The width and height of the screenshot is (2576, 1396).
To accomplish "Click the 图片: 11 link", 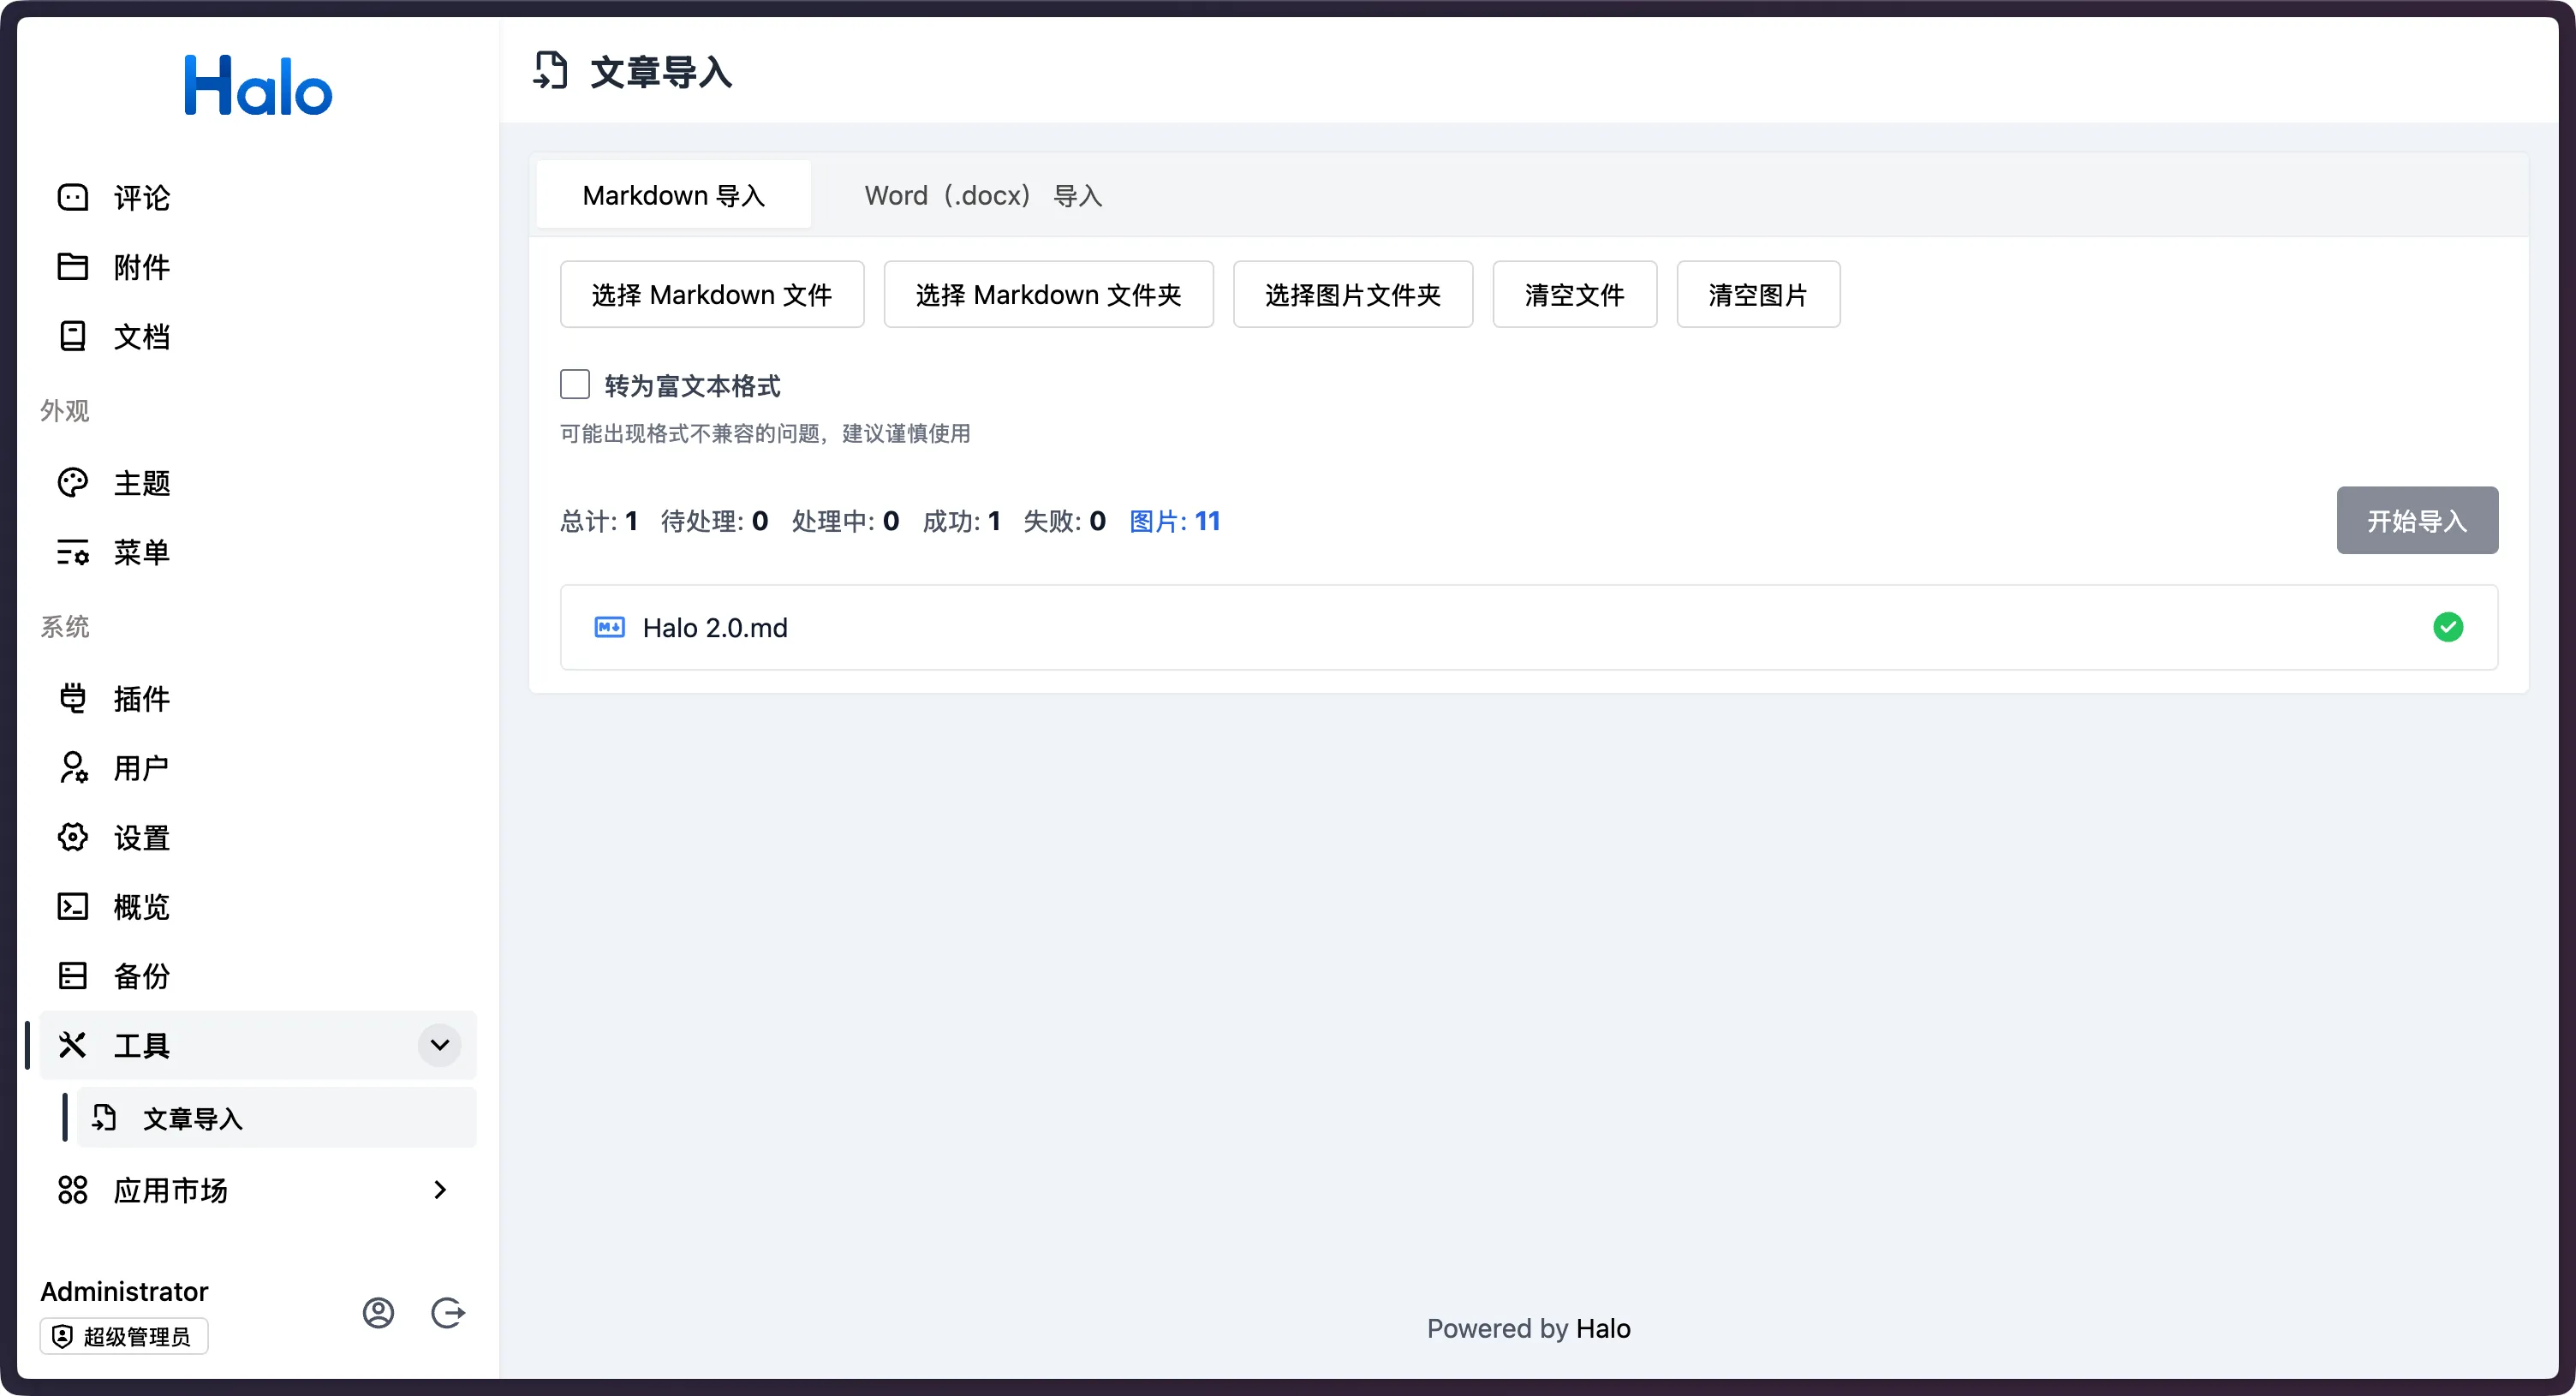I will point(1174,521).
